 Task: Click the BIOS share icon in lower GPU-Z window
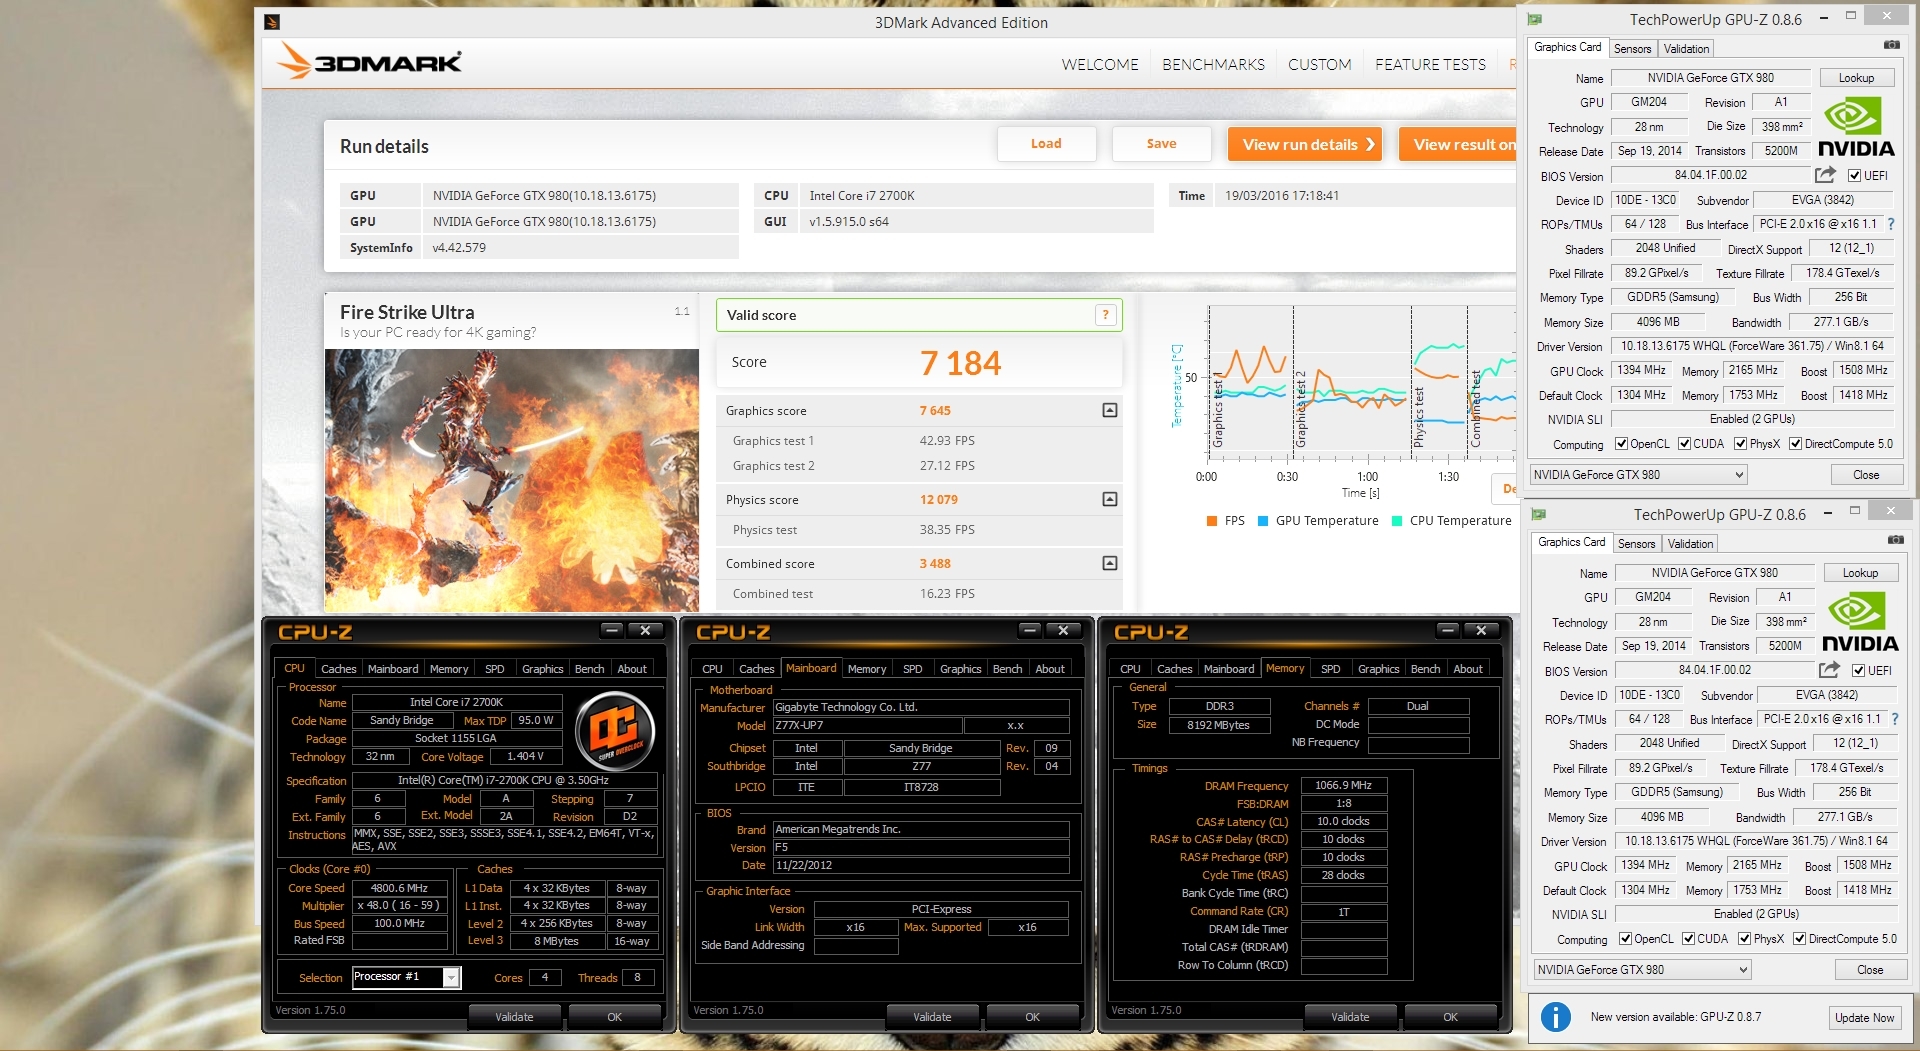(x=1829, y=670)
